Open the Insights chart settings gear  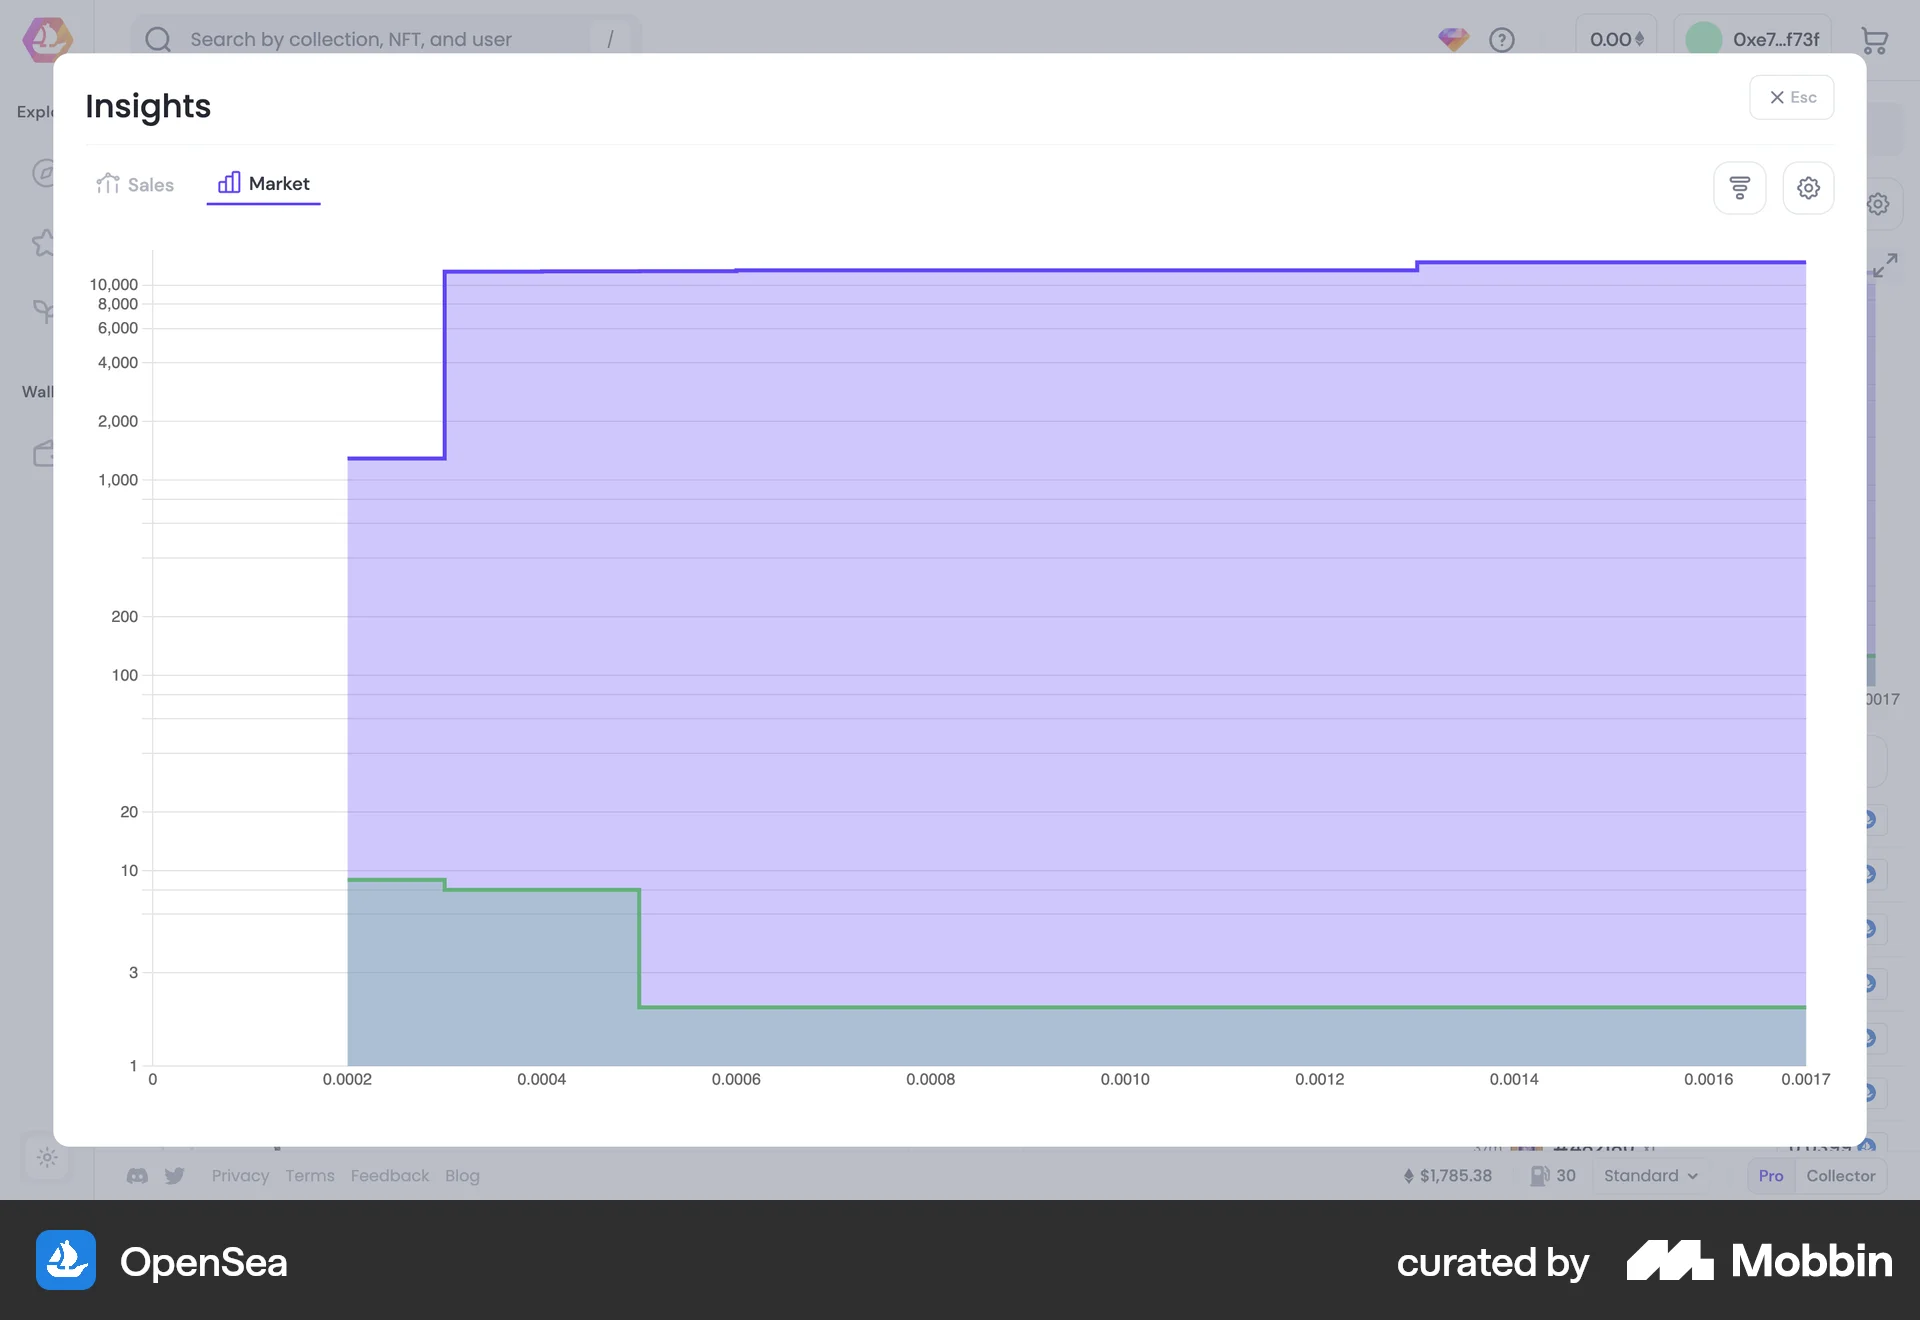tap(1808, 187)
